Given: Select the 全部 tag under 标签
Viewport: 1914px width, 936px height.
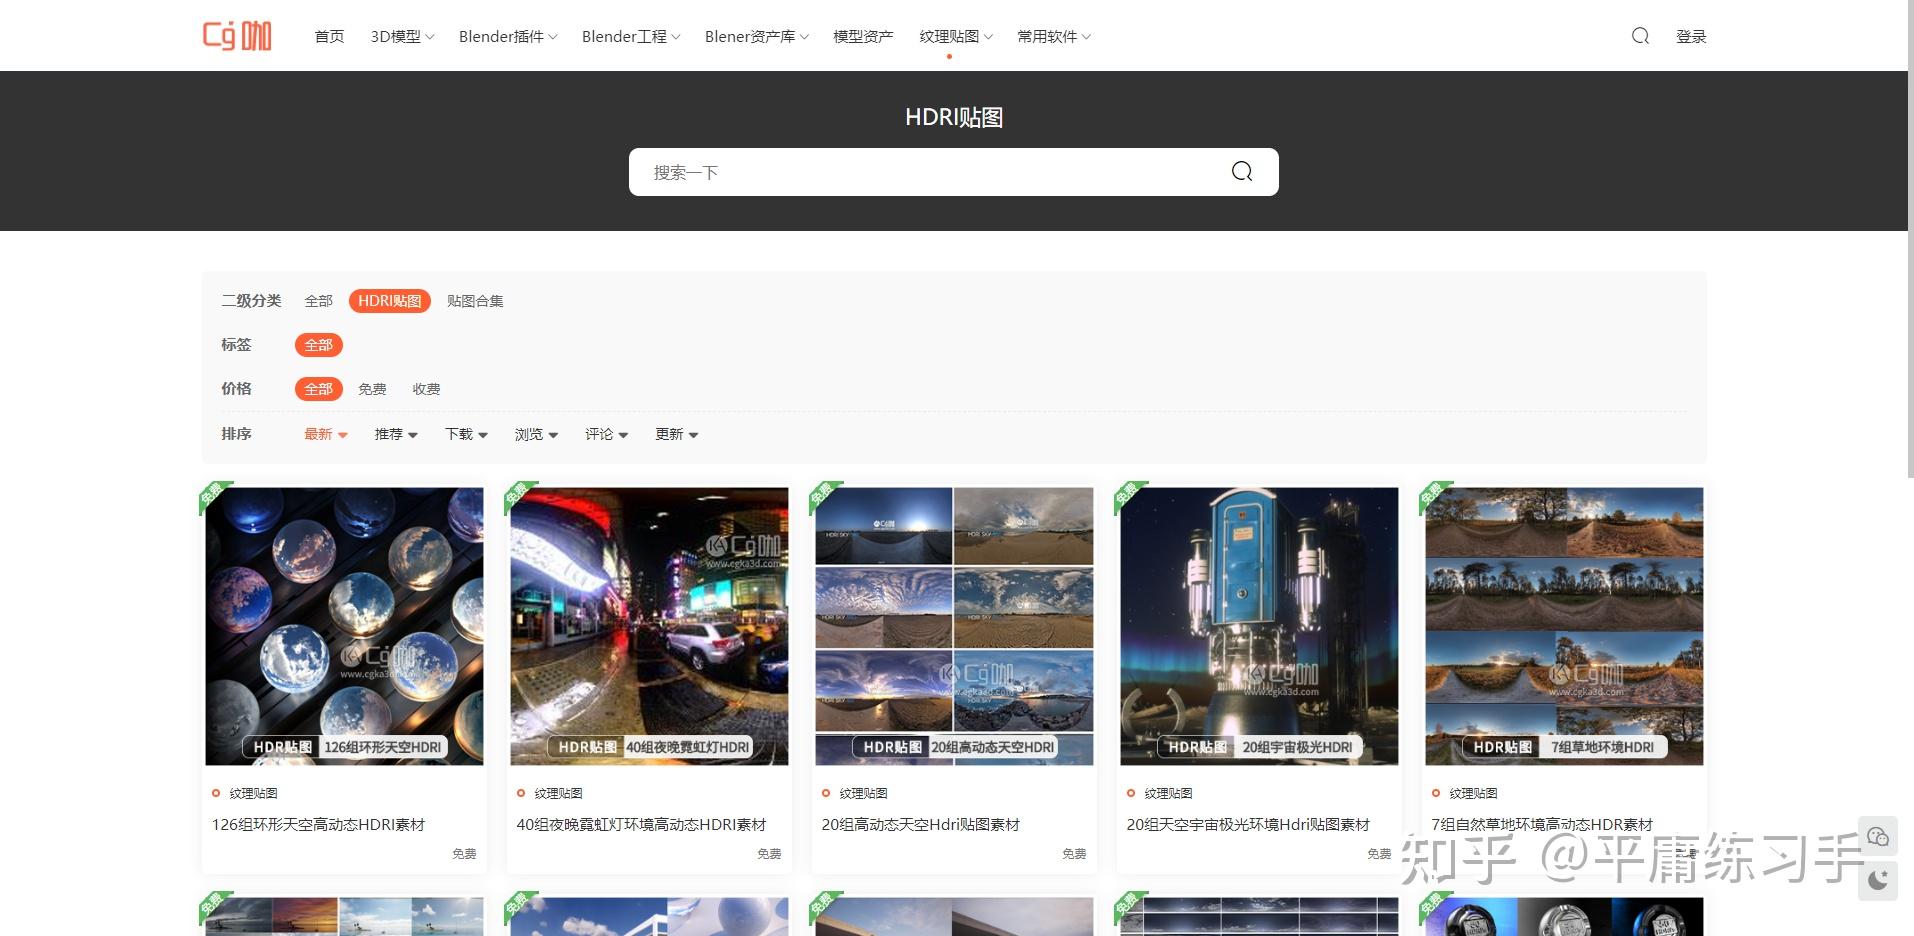Looking at the screenshot, I should (318, 344).
